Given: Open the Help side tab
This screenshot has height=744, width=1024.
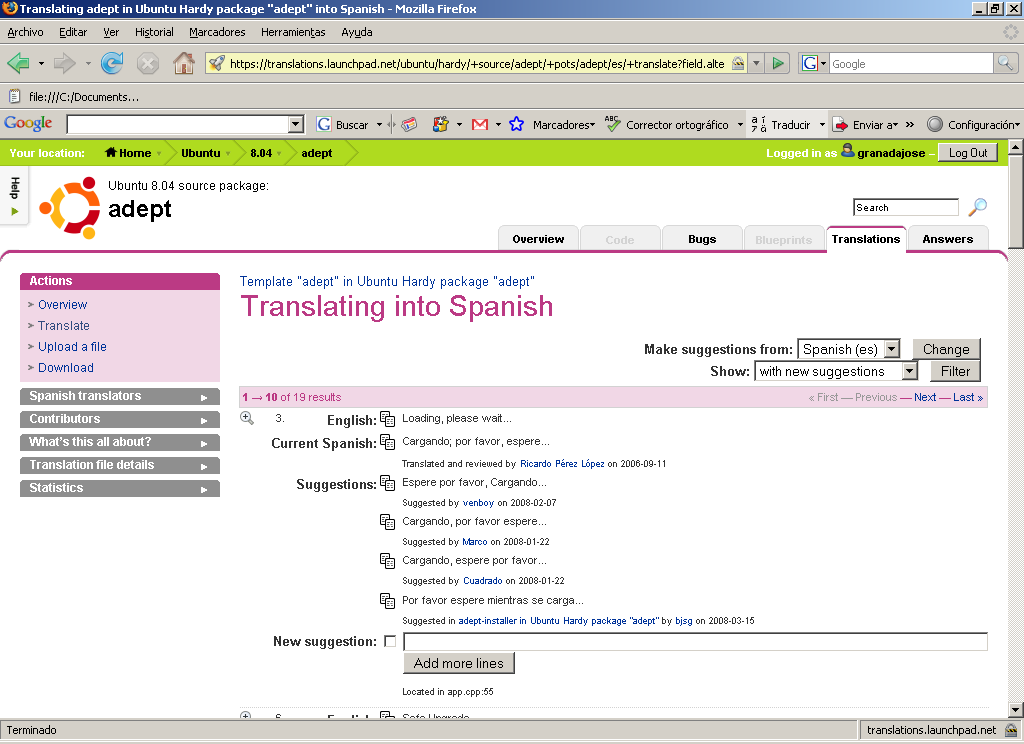Looking at the screenshot, I should 14,195.
